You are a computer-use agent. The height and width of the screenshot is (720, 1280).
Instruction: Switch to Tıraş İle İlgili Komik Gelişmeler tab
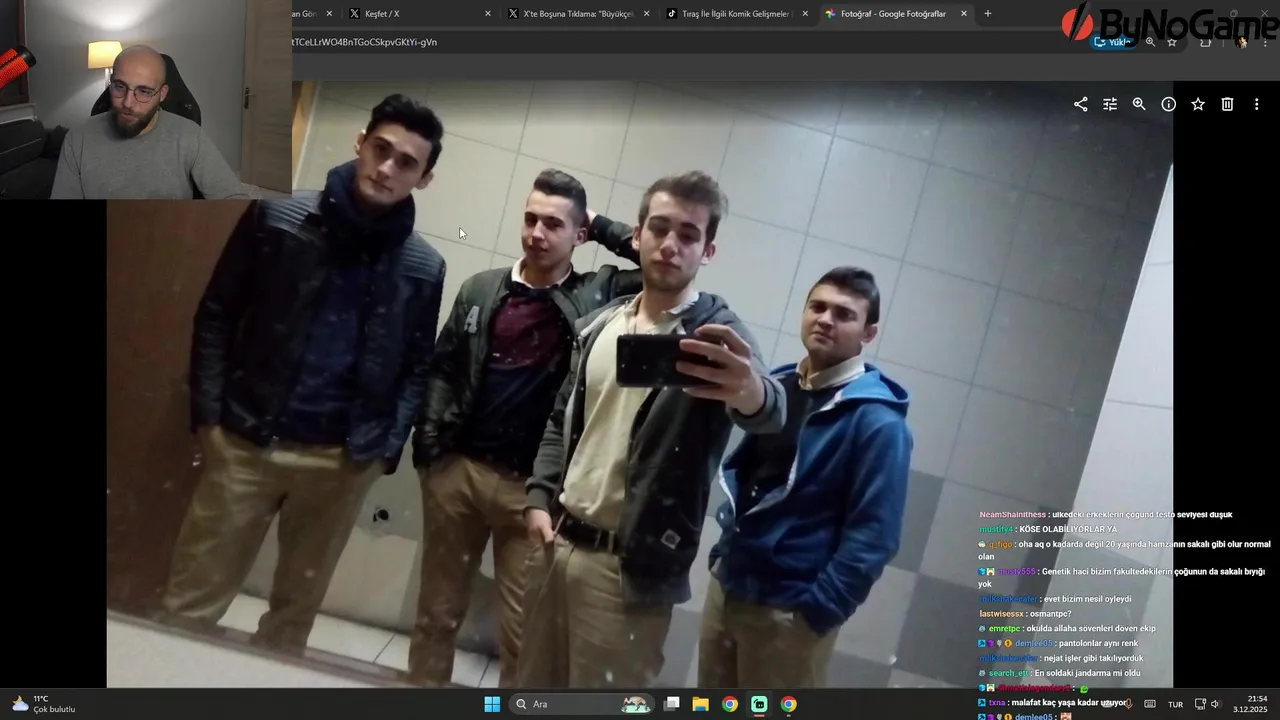pyautogui.click(x=737, y=14)
